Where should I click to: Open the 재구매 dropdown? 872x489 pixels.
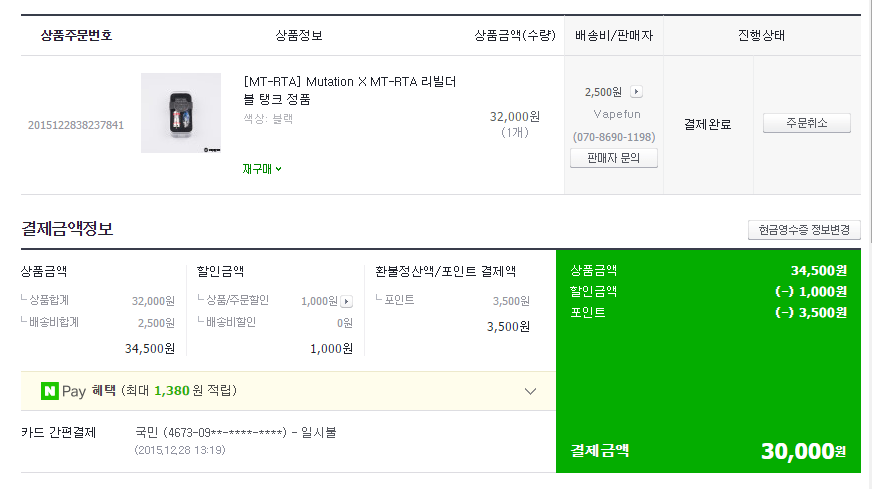pos(262,169)
